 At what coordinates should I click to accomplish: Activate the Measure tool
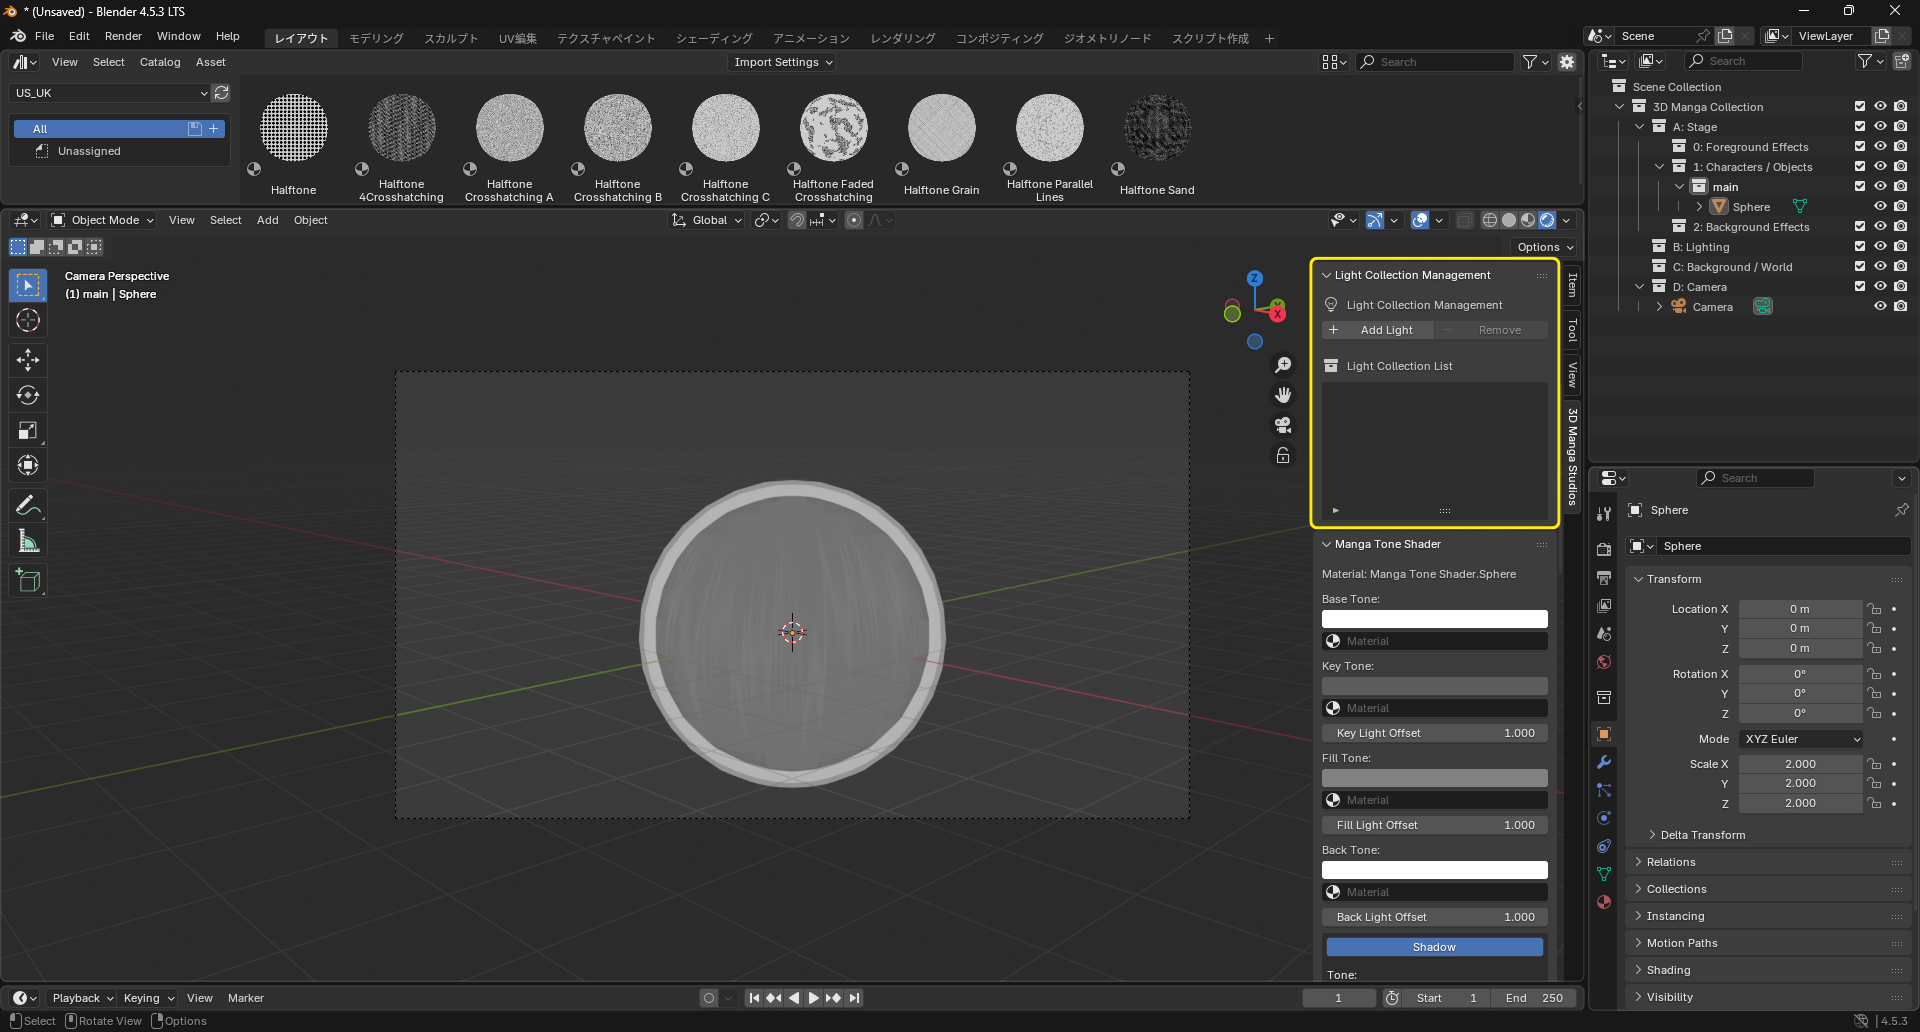point(28,541)
